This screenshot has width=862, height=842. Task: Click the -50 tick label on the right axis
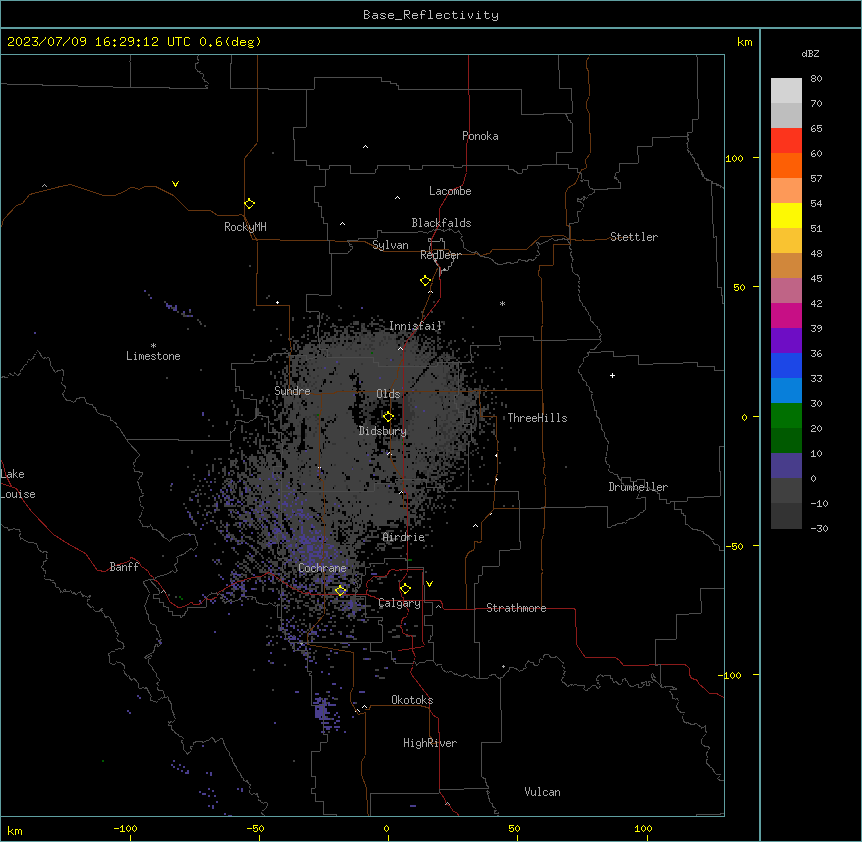click(x=734, y=546)
